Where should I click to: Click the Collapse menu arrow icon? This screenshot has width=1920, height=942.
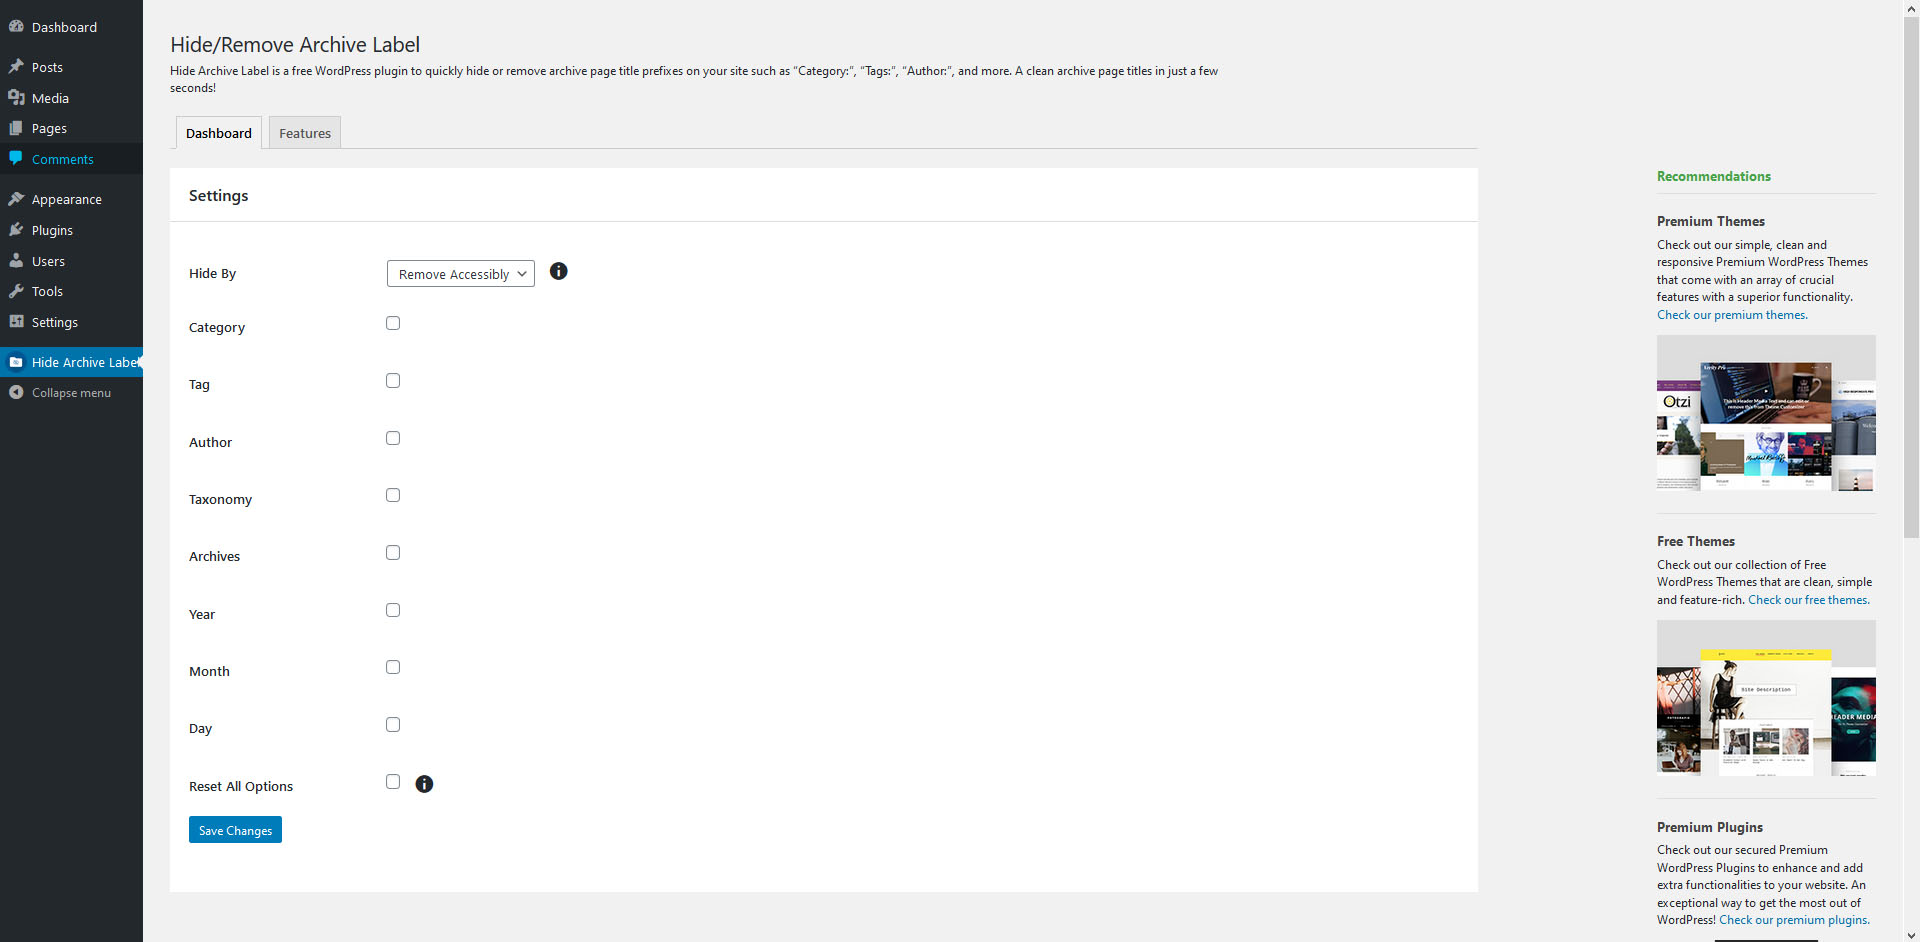16,393
